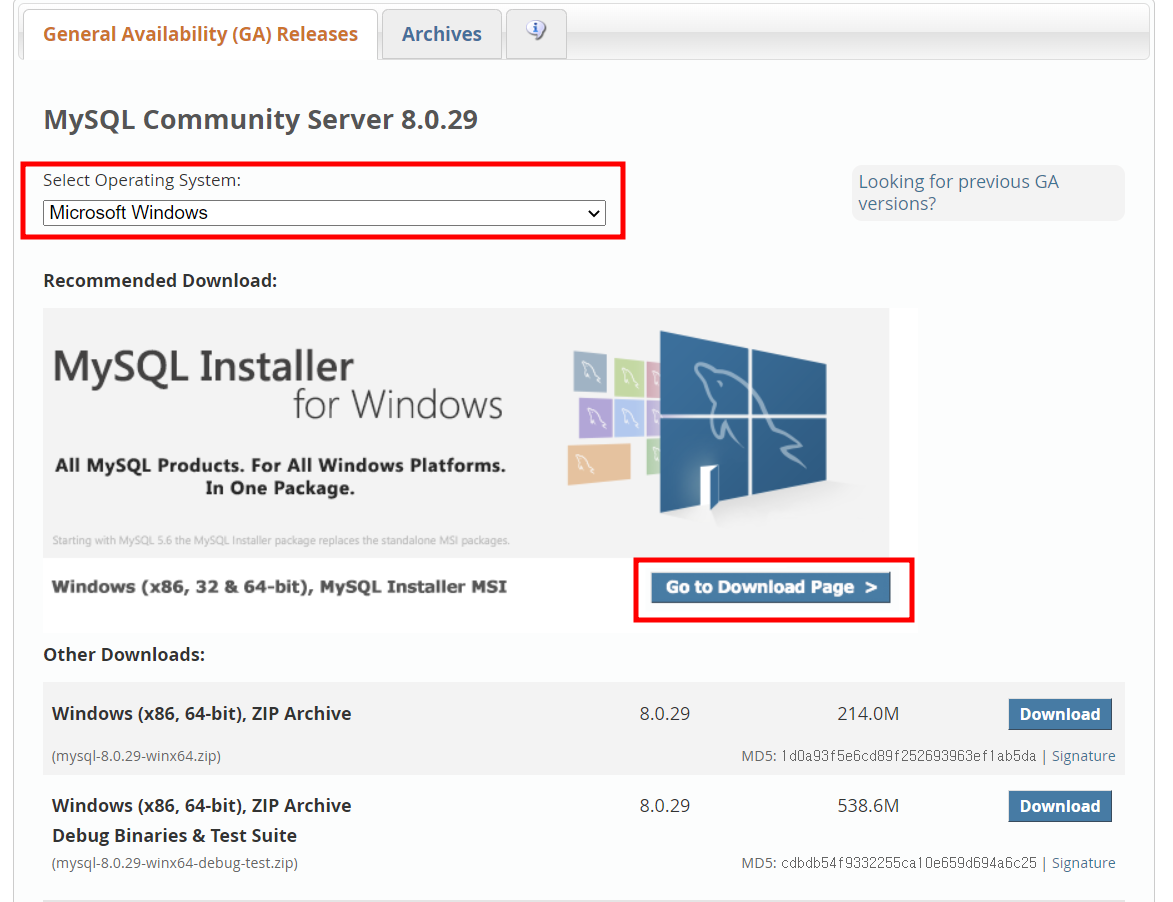Click the MySQL Community Server 8.0.29 heading
Screen dimensions: 1173x902
260,120
